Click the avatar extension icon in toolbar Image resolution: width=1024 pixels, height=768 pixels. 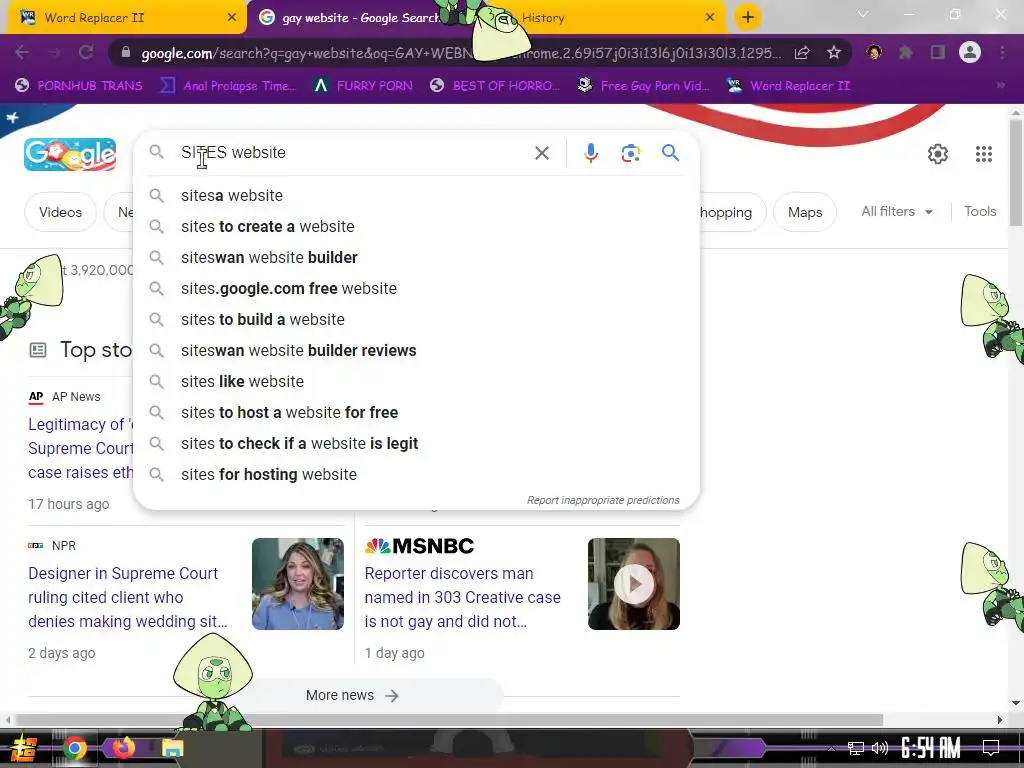[874, 52]
